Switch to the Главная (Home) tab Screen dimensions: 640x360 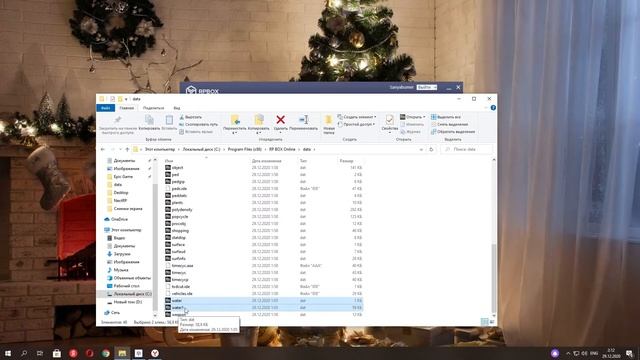tap(127, 108)
